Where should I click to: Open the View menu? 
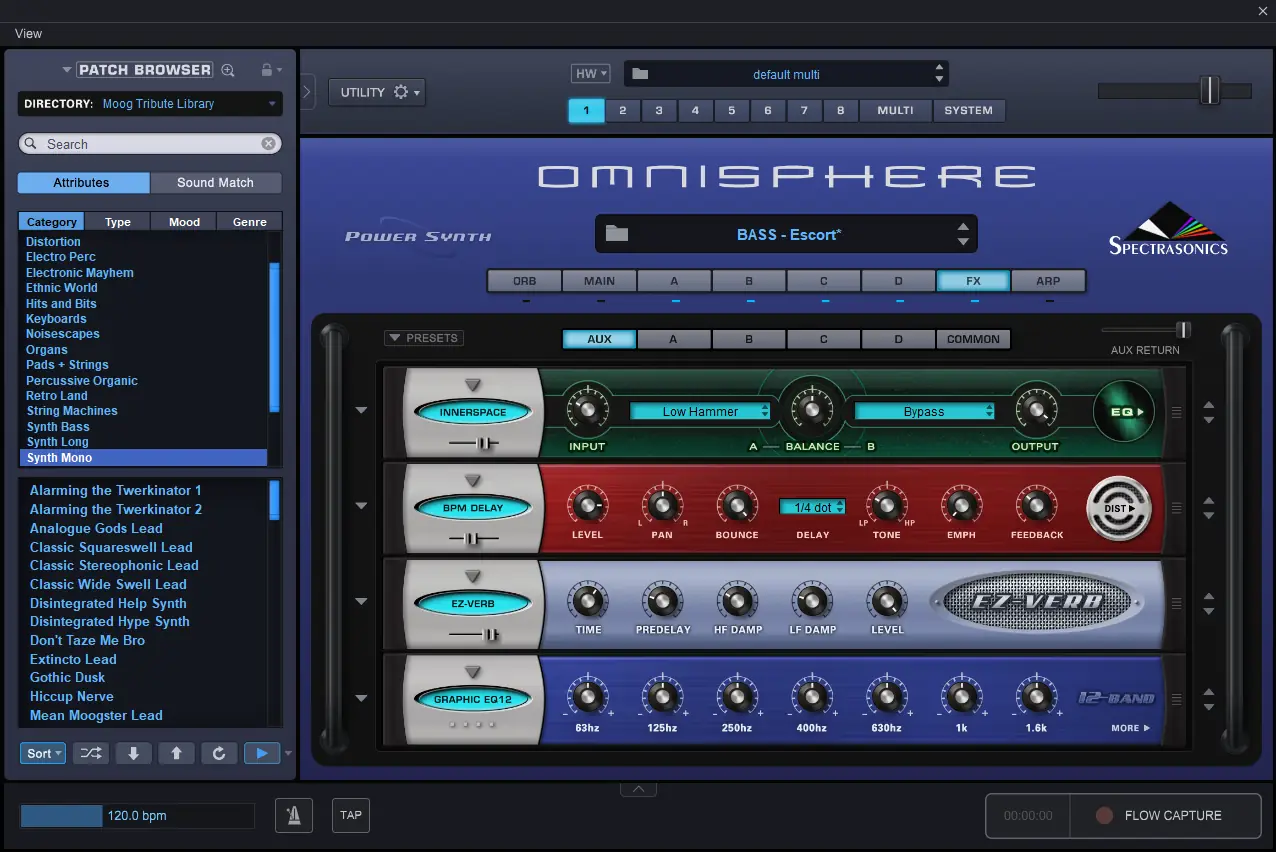[x=28, y=33]
